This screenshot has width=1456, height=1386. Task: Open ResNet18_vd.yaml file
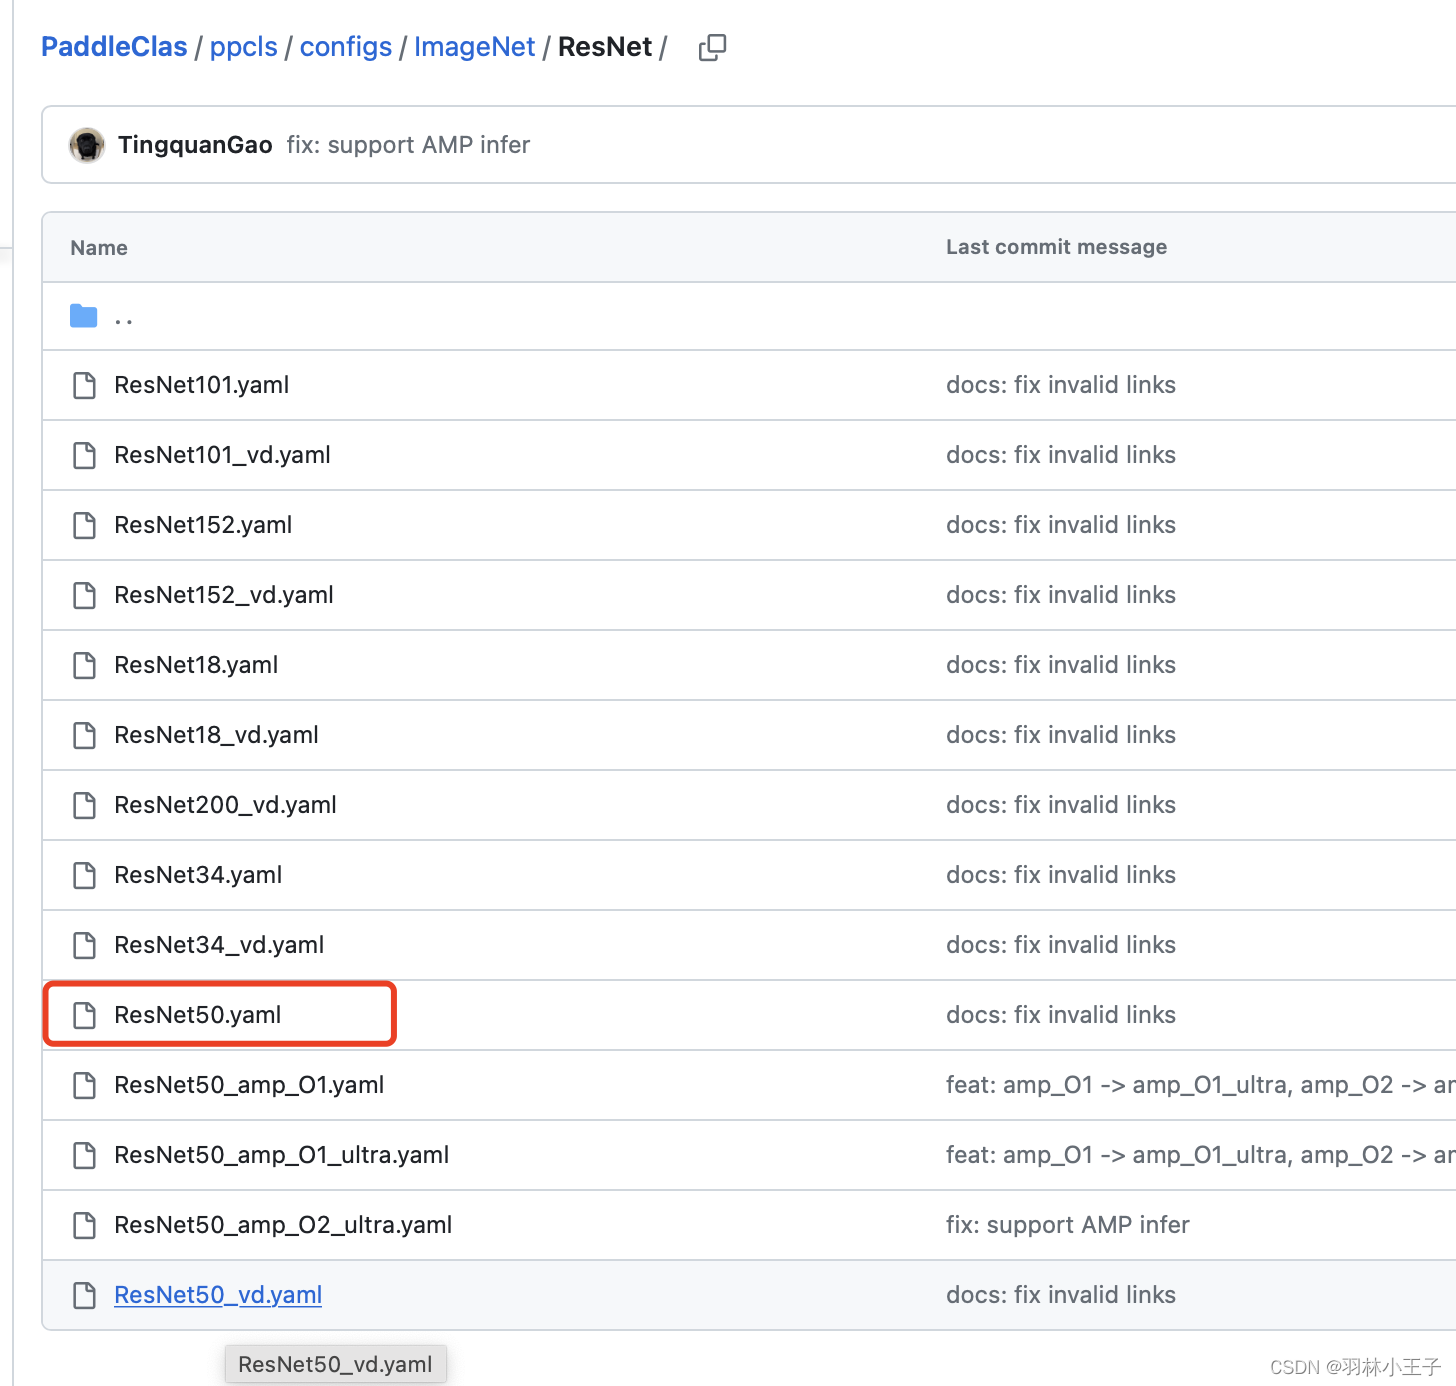pyautogui.click(x=216, y=735)
